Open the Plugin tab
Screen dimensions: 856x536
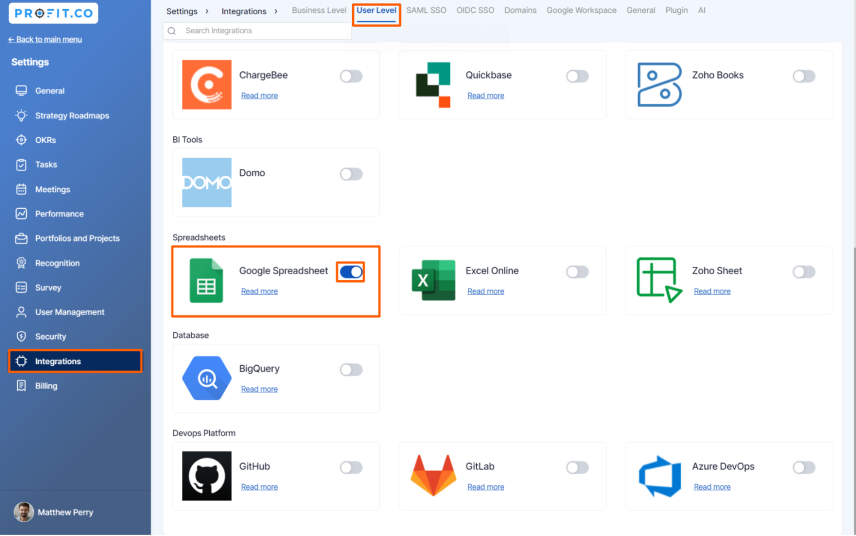[676, 10]
